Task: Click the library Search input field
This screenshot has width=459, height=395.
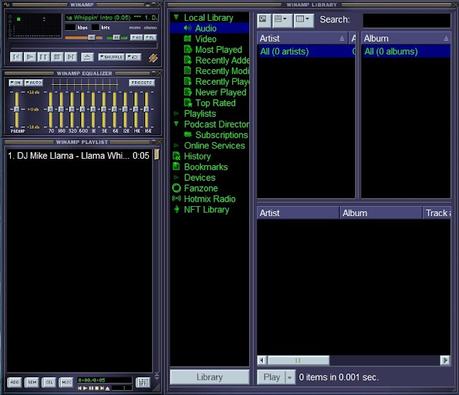Action: point(406,20)
